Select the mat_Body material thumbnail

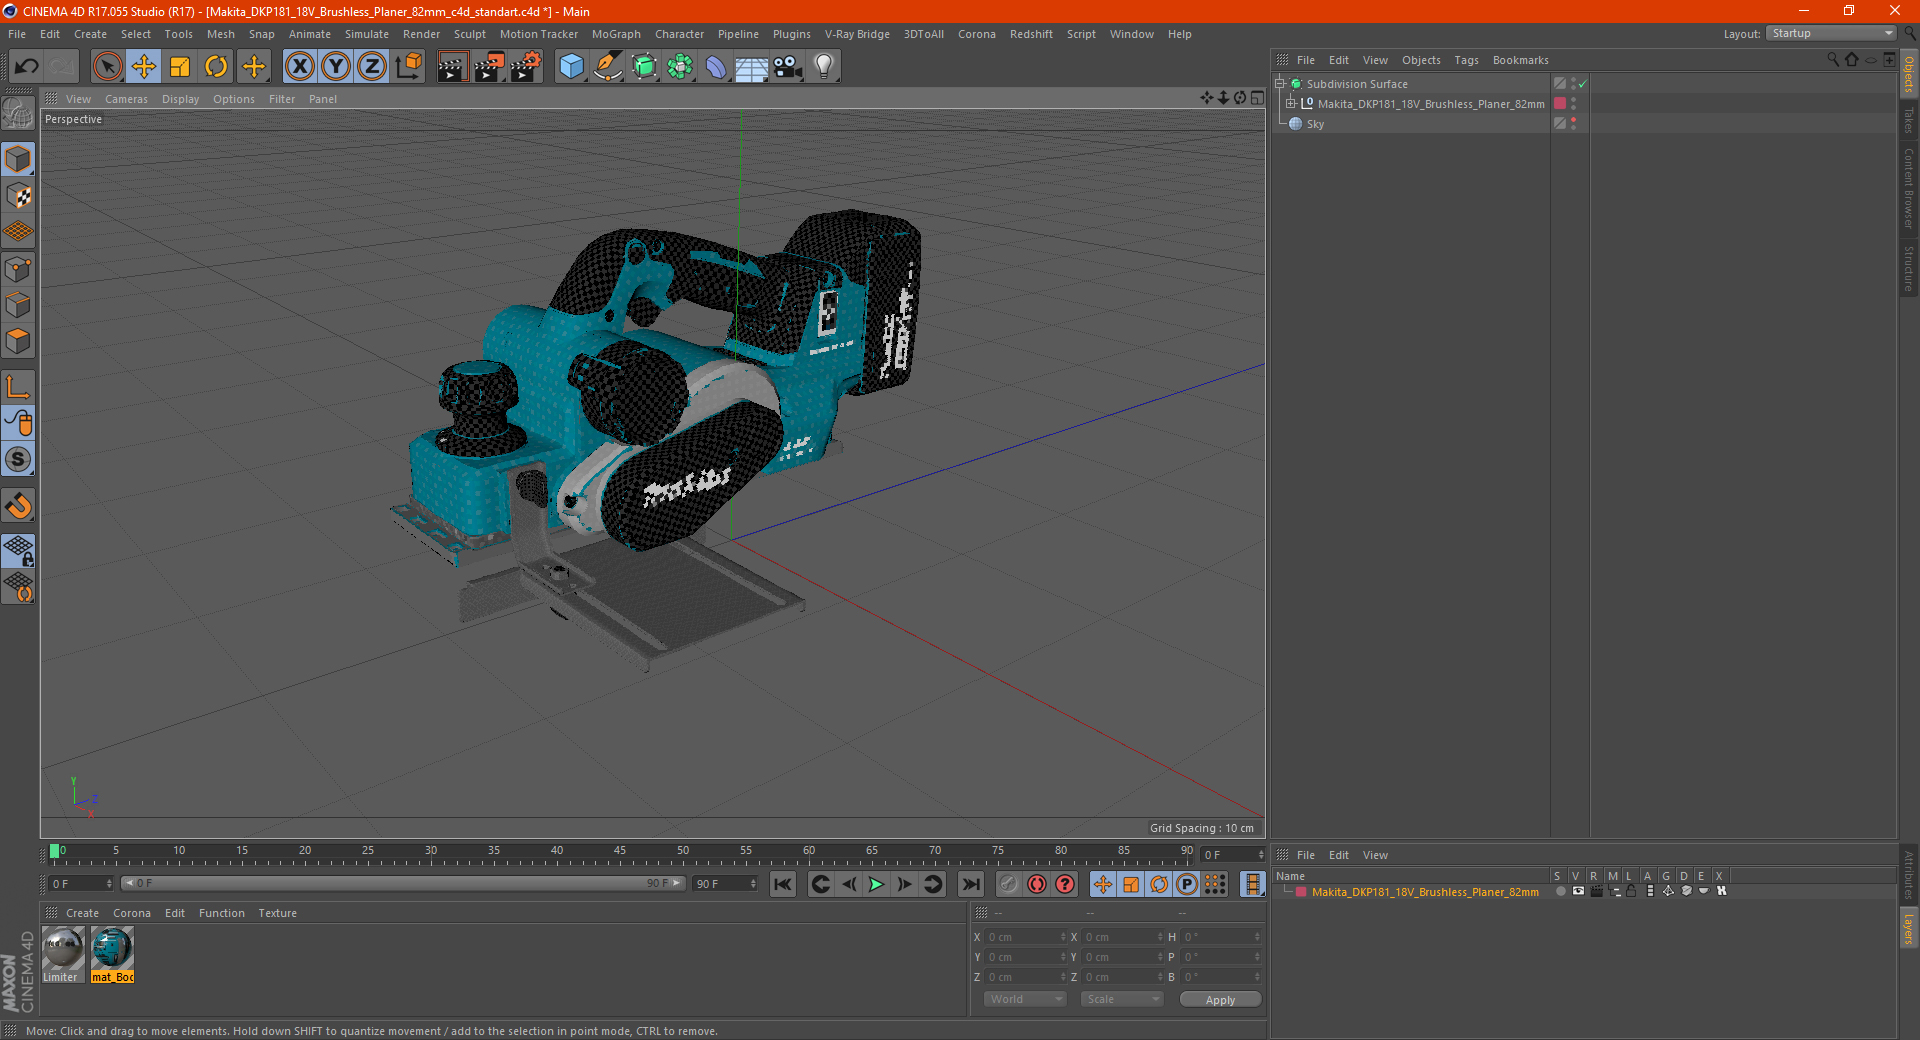point(112,954)
